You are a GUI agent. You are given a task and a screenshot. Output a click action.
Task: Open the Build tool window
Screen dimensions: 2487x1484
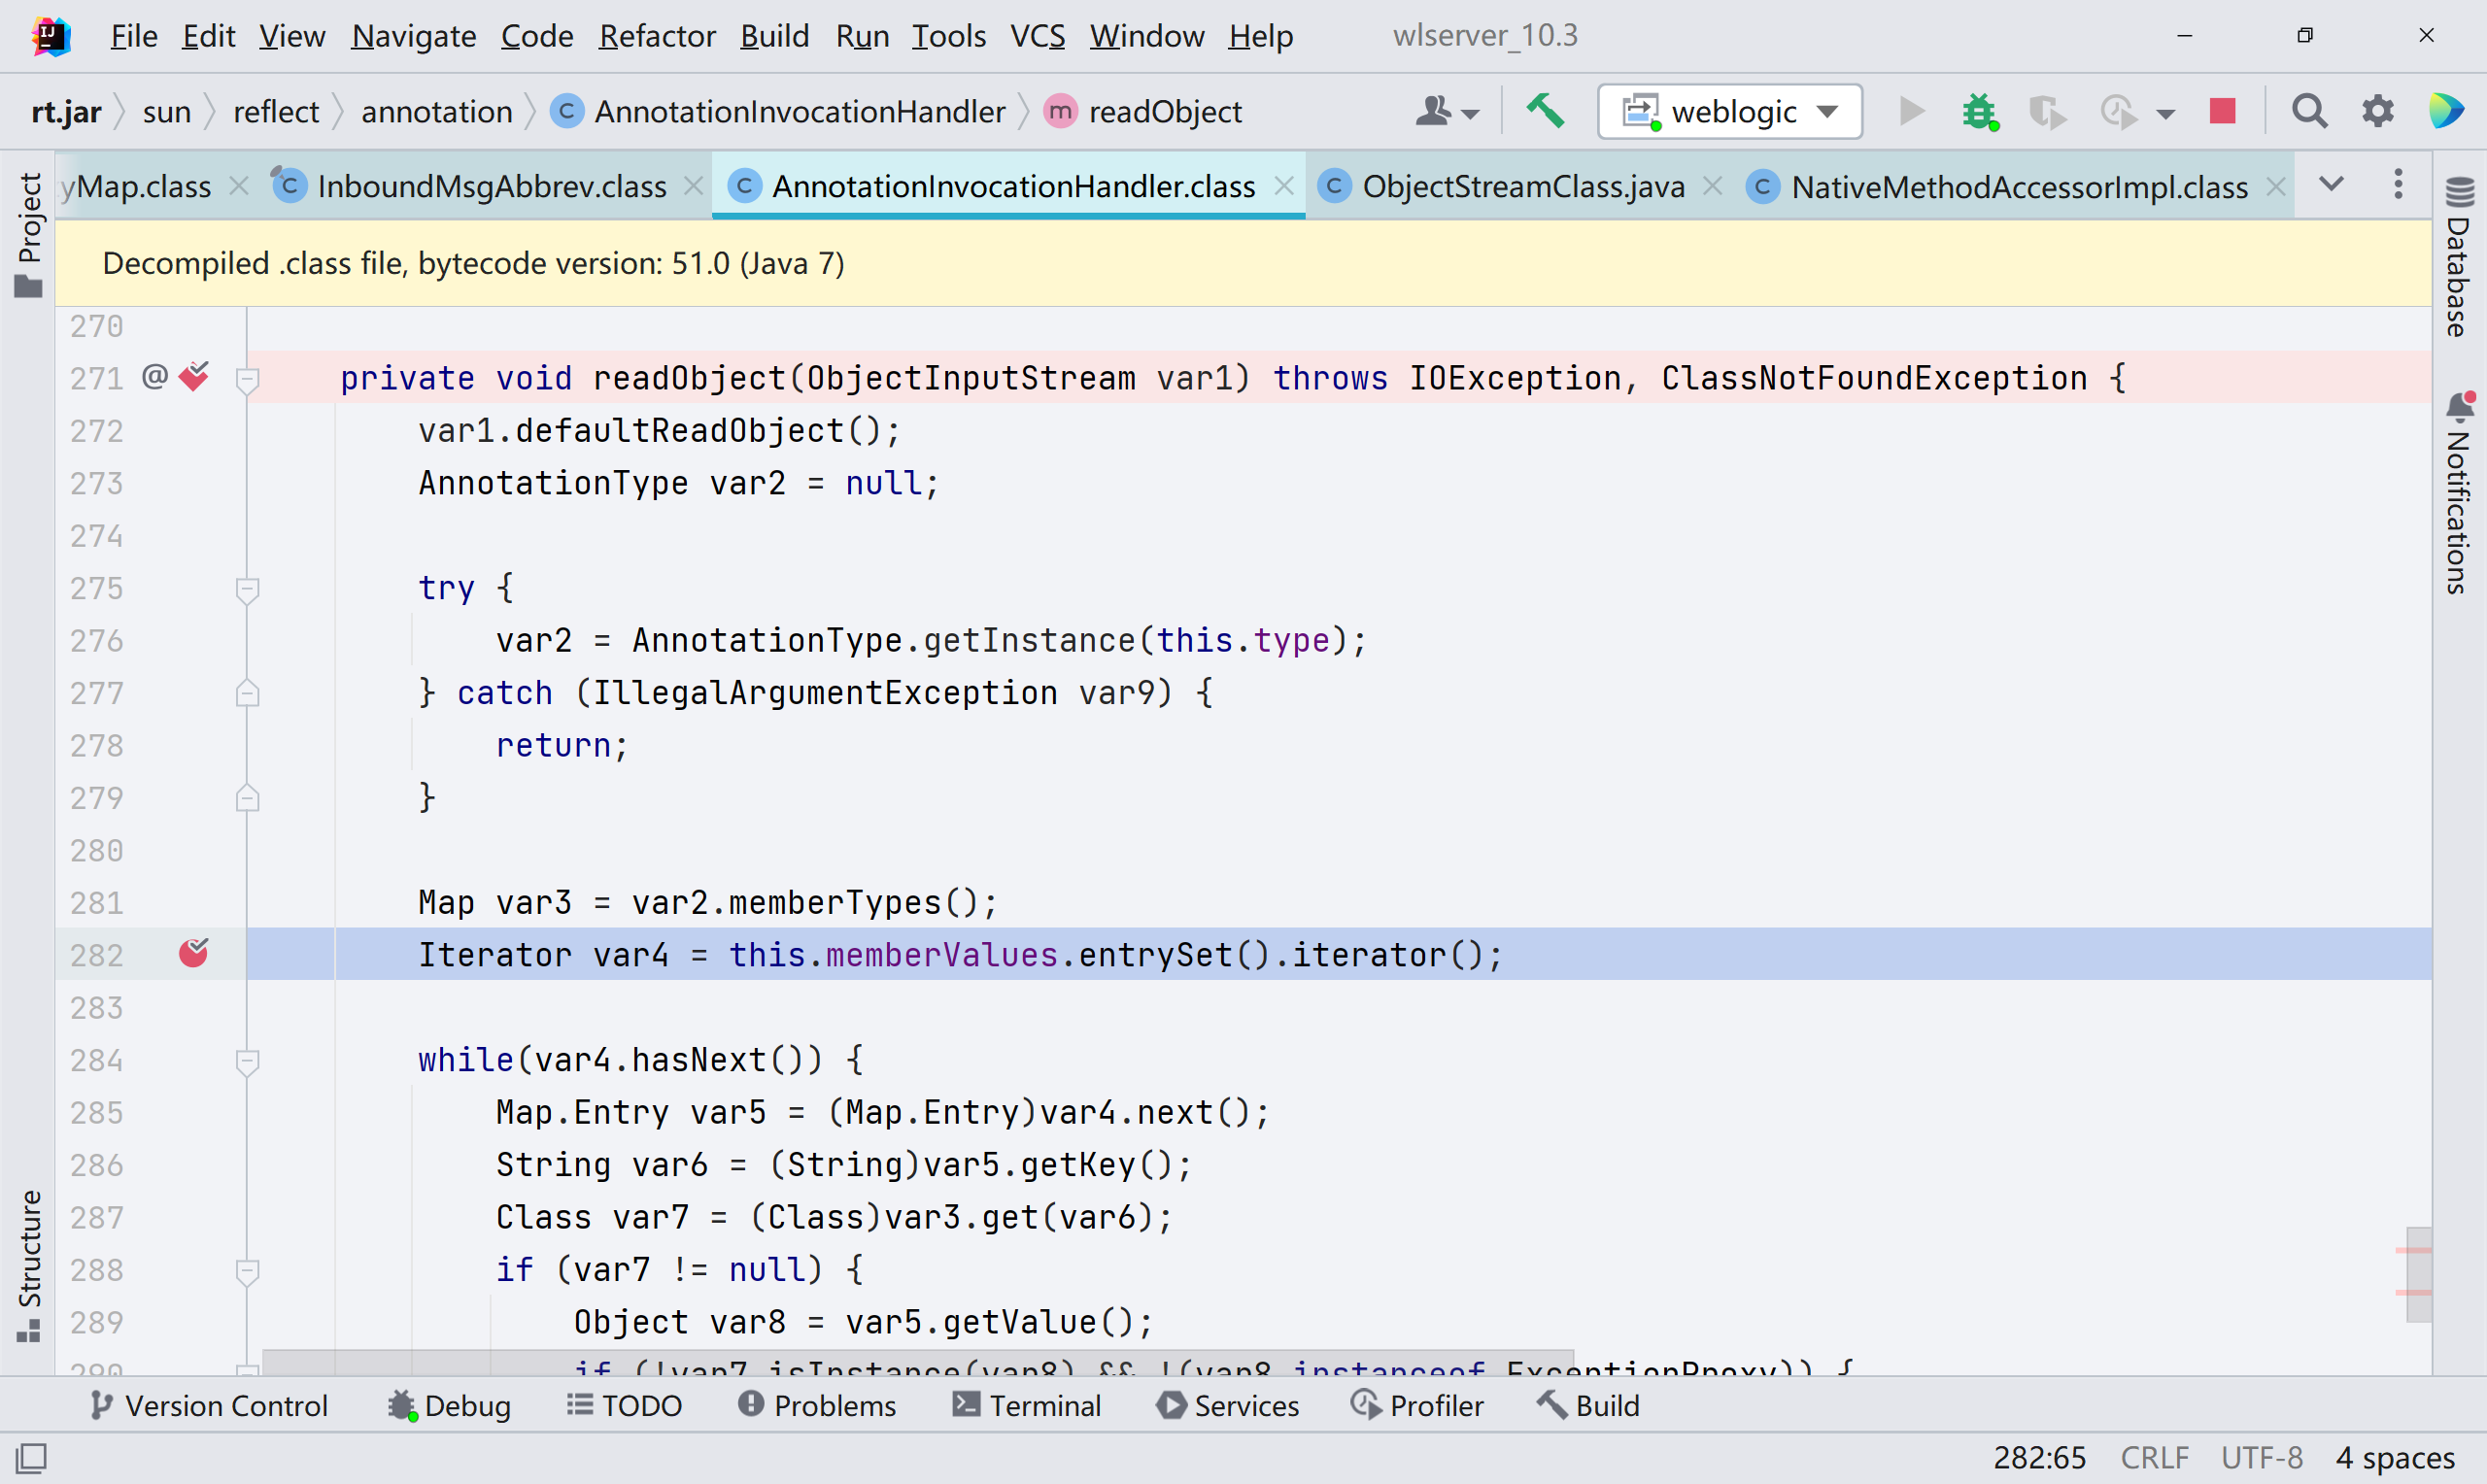pyautogui.click(x=1588, y=1405)
